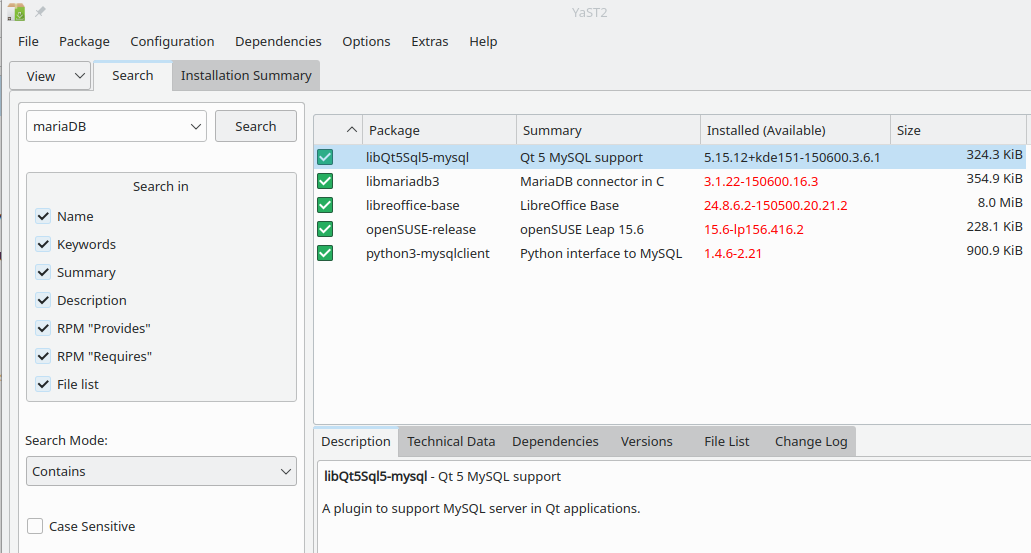Image resolution: width=1031 pixels, height=553 pixels.
Task: Click the 900.9 KiB size value
Action: [994, 251]
